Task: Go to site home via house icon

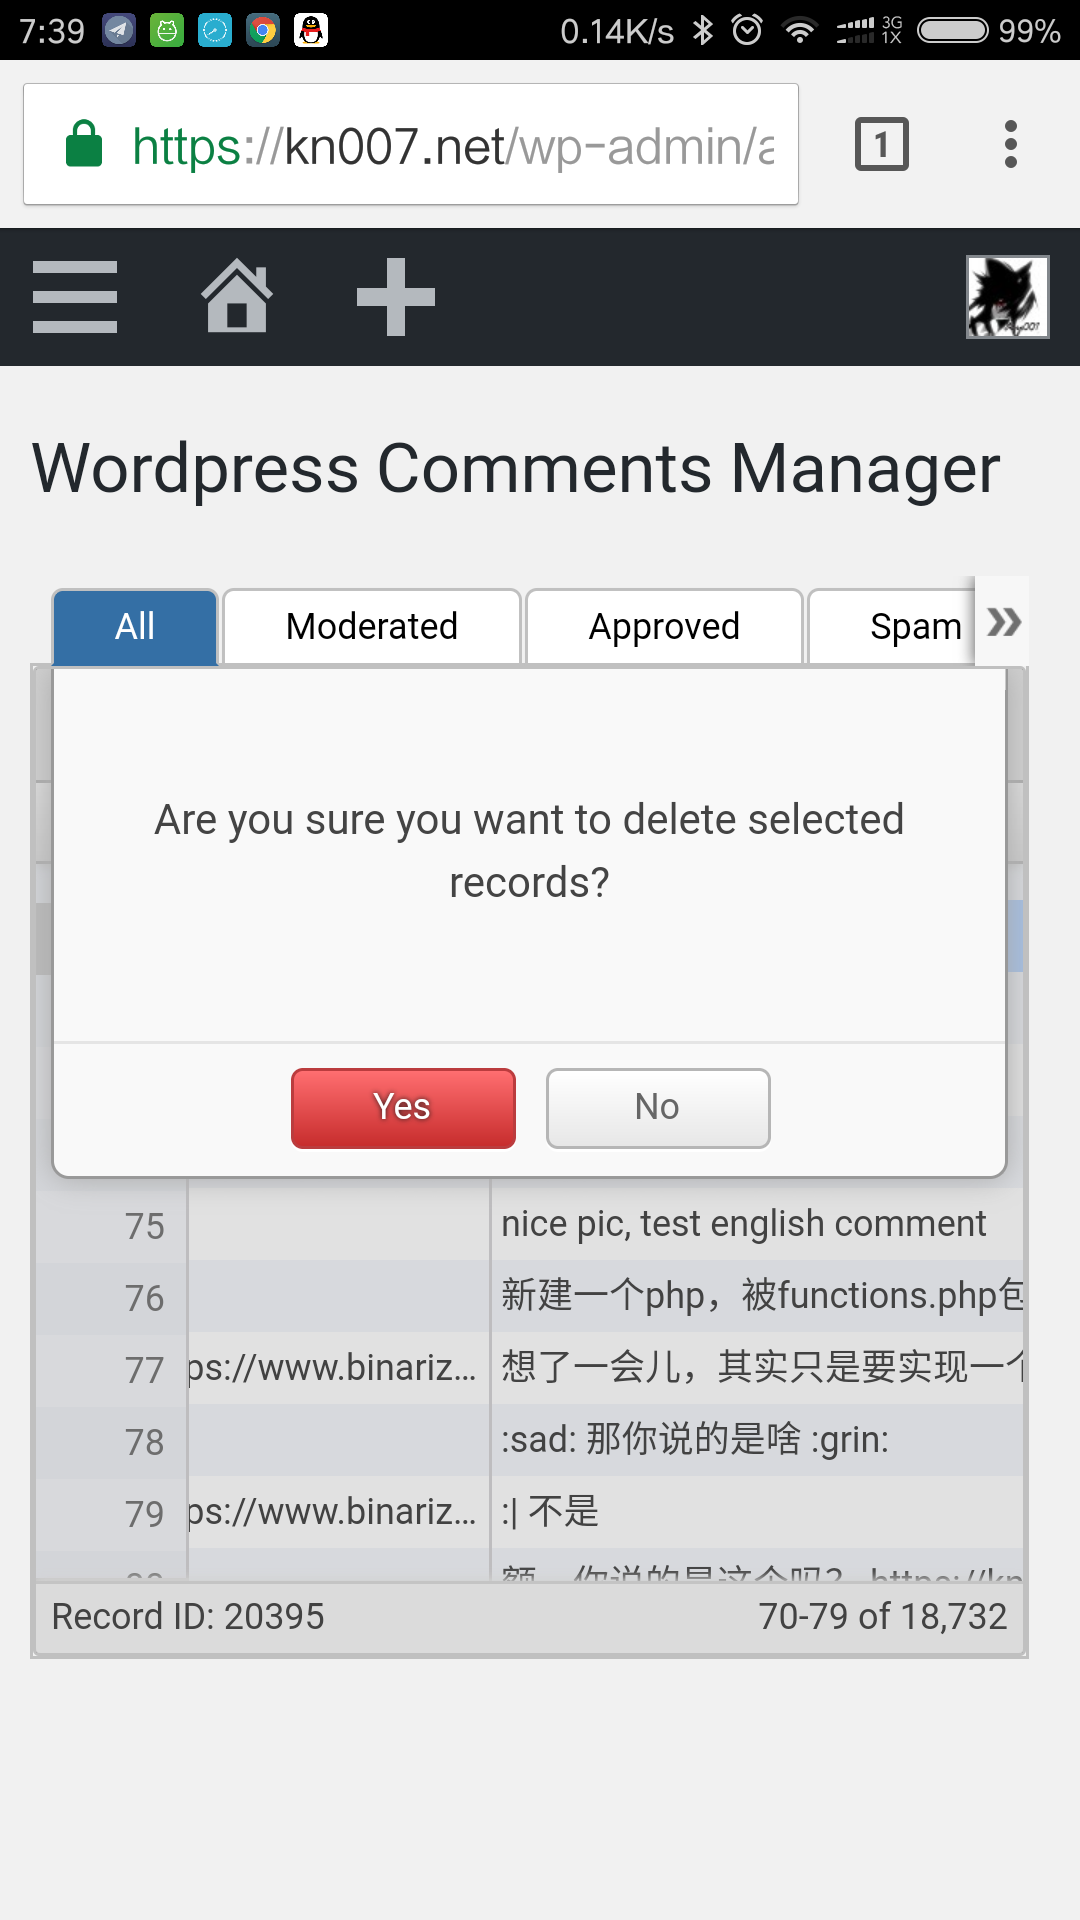Action: tap(237, 296)
